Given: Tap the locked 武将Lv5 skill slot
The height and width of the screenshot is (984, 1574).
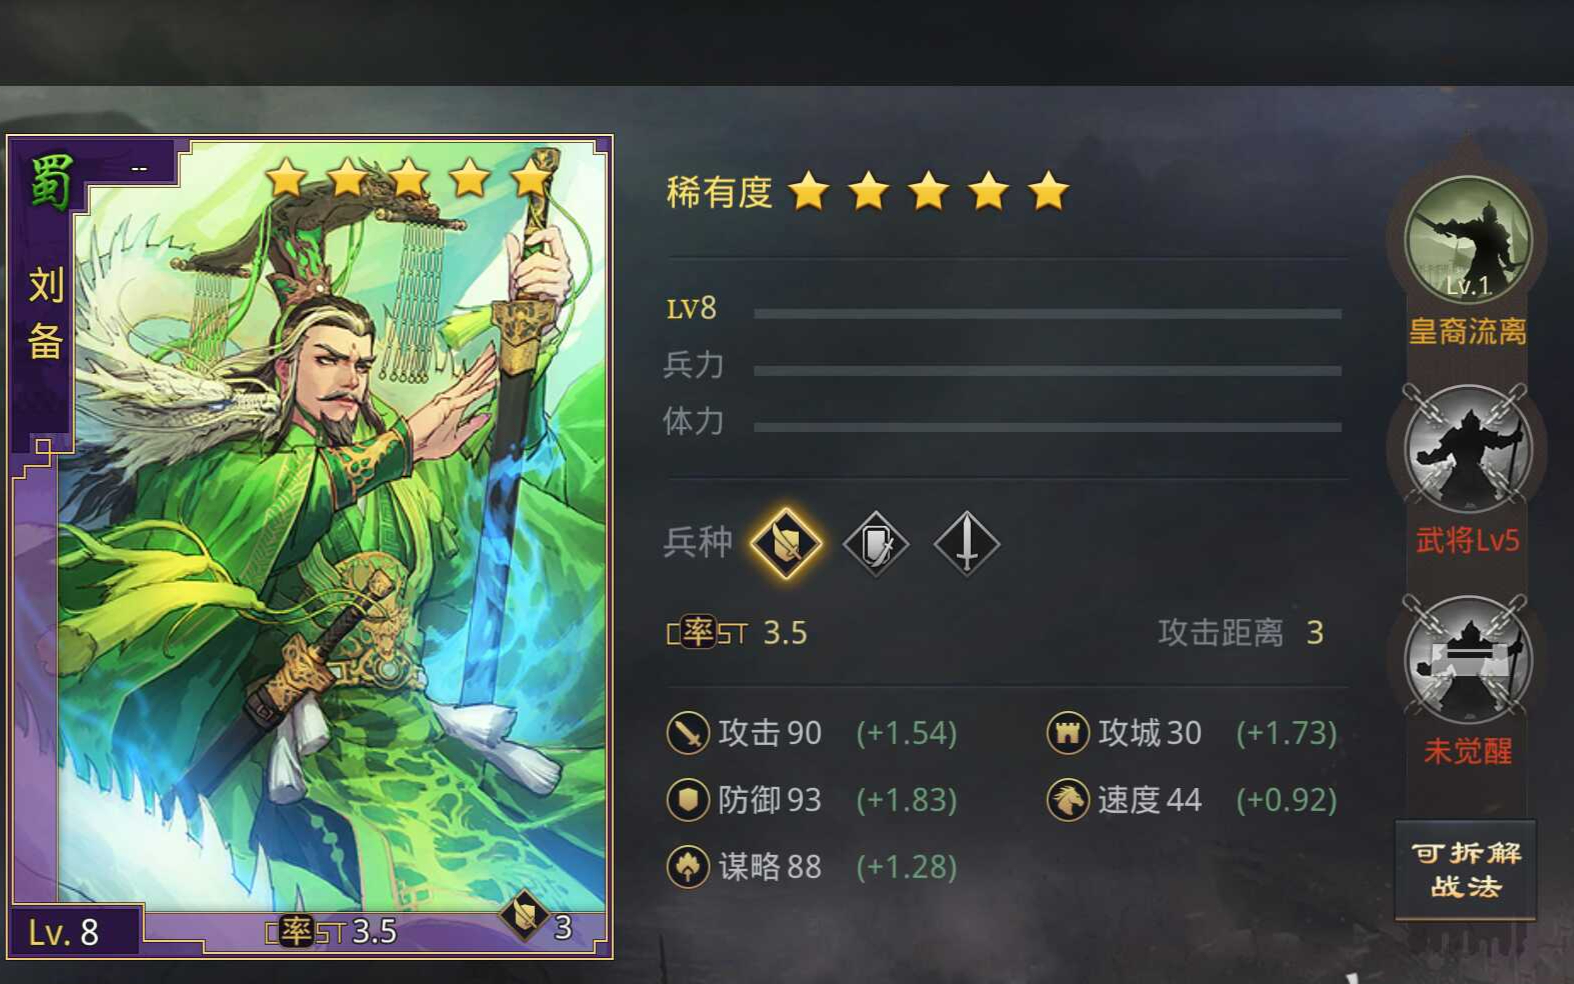Looking at the screenshot, I should tap(1467, 450).
